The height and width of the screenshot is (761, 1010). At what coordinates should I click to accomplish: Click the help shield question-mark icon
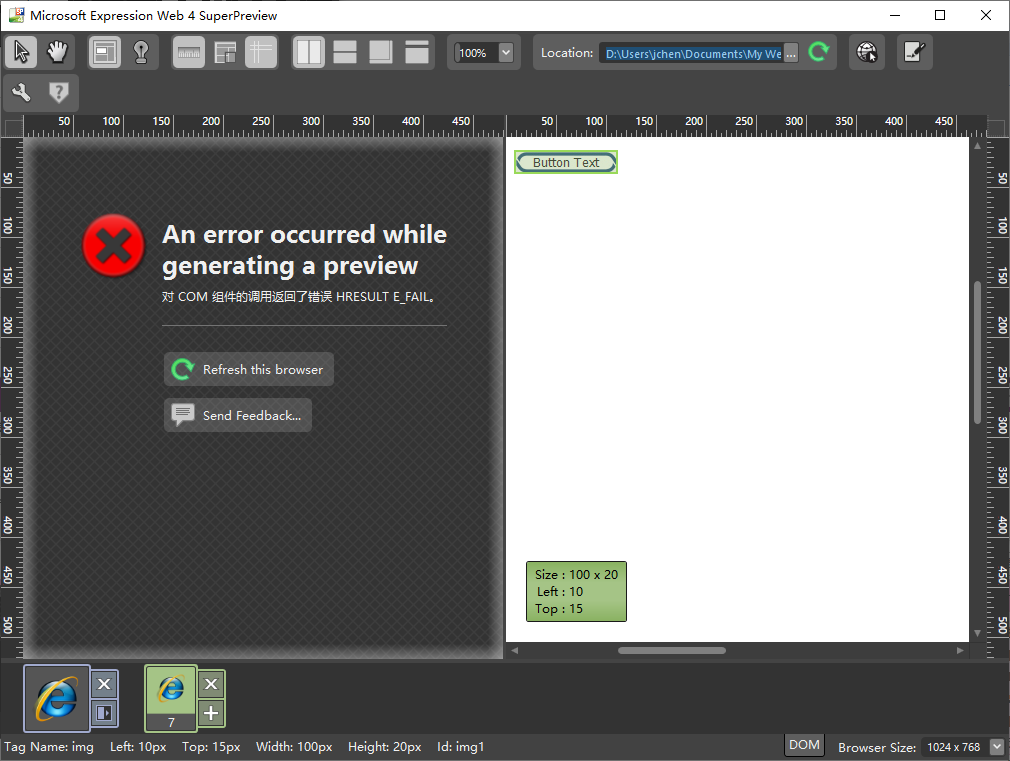pyautogui.click(x=59, y=93)
